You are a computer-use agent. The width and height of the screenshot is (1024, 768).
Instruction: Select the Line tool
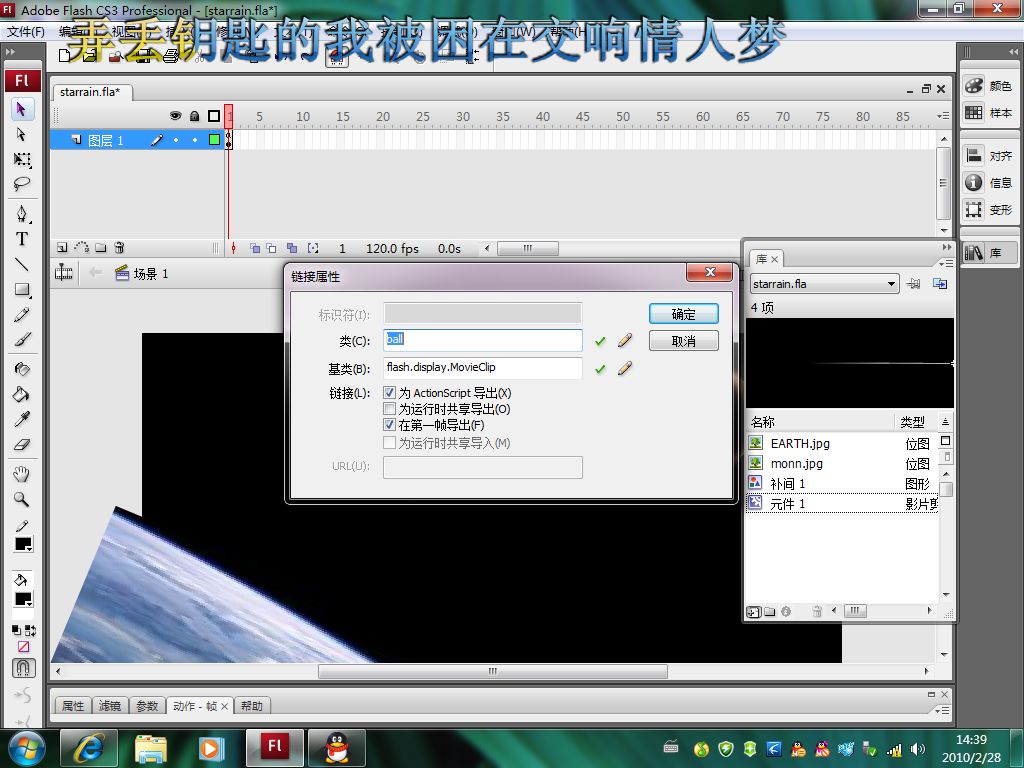click(22, 264)
